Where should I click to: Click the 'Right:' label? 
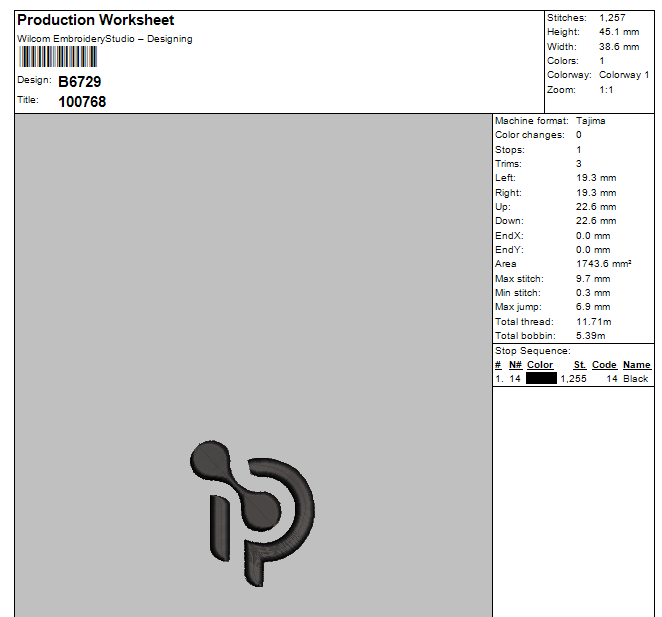tap(508, 193)
